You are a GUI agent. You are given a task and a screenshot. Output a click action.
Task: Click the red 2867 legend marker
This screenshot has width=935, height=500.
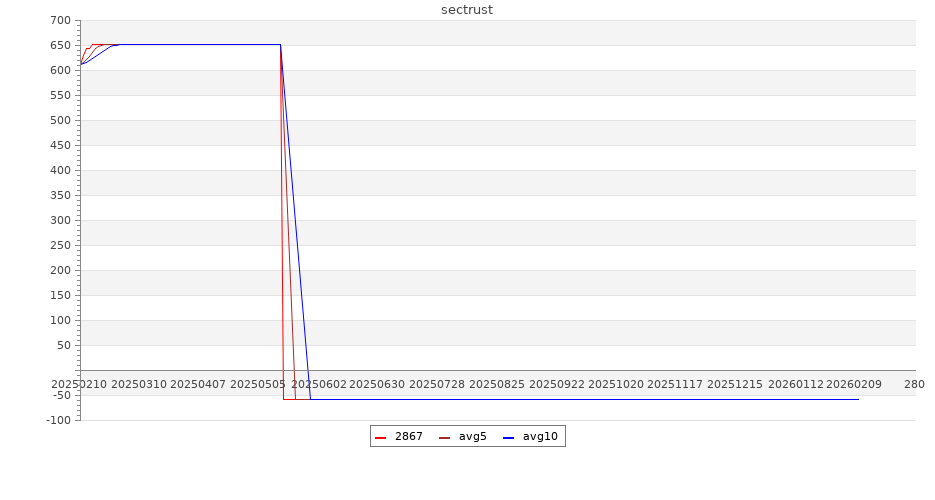coord(380,437)
